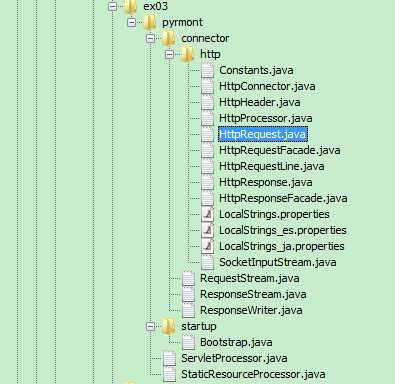Click the HttpRequest.java file icon
This screenshot has height=384, width=395.
tap(207, 134)
